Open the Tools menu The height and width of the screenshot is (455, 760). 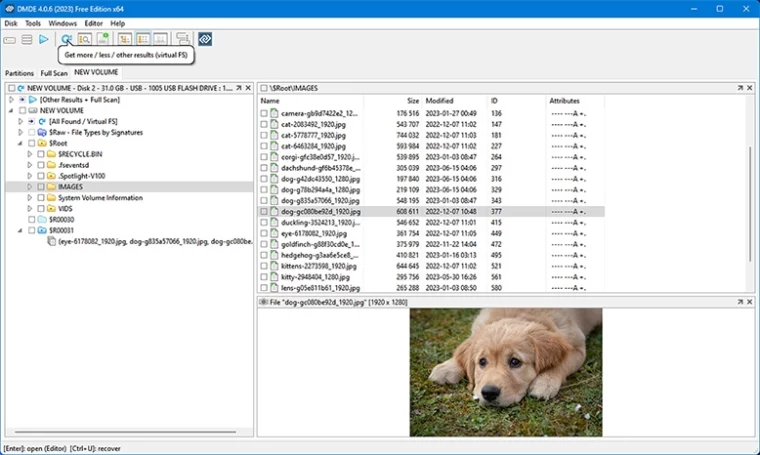click(33, 22)
